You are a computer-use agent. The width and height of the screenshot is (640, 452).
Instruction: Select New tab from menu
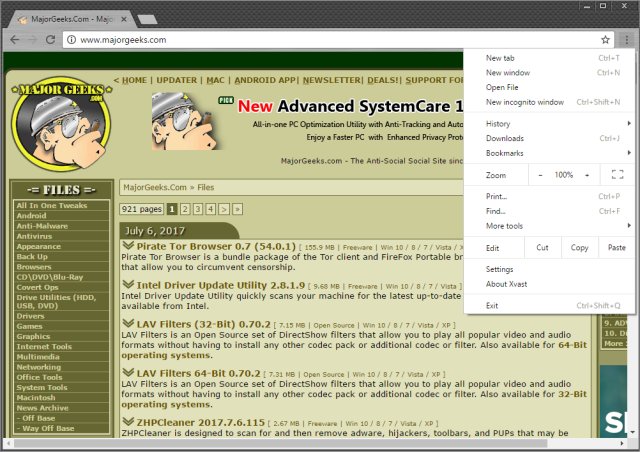click(549, 58)
